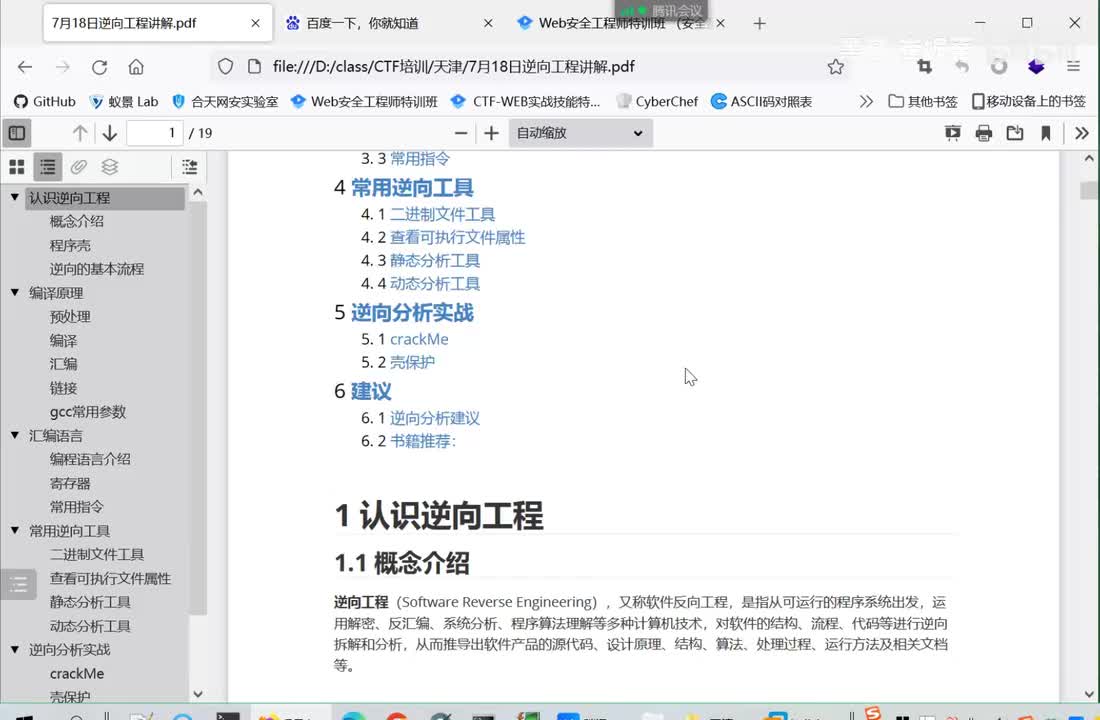Open the current view bookmark icon

tap(1045, 133)
